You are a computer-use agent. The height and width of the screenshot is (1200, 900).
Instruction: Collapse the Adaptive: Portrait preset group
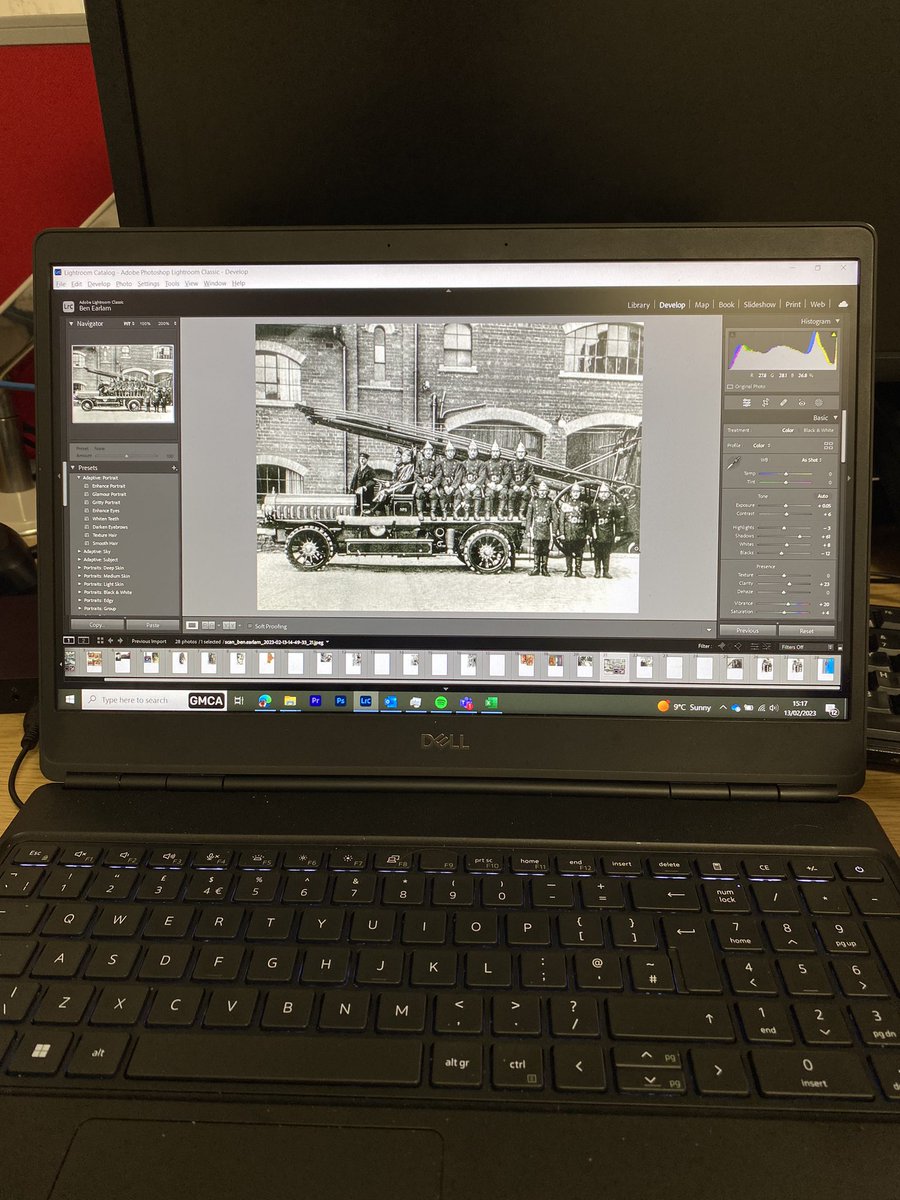coord(78,478)
